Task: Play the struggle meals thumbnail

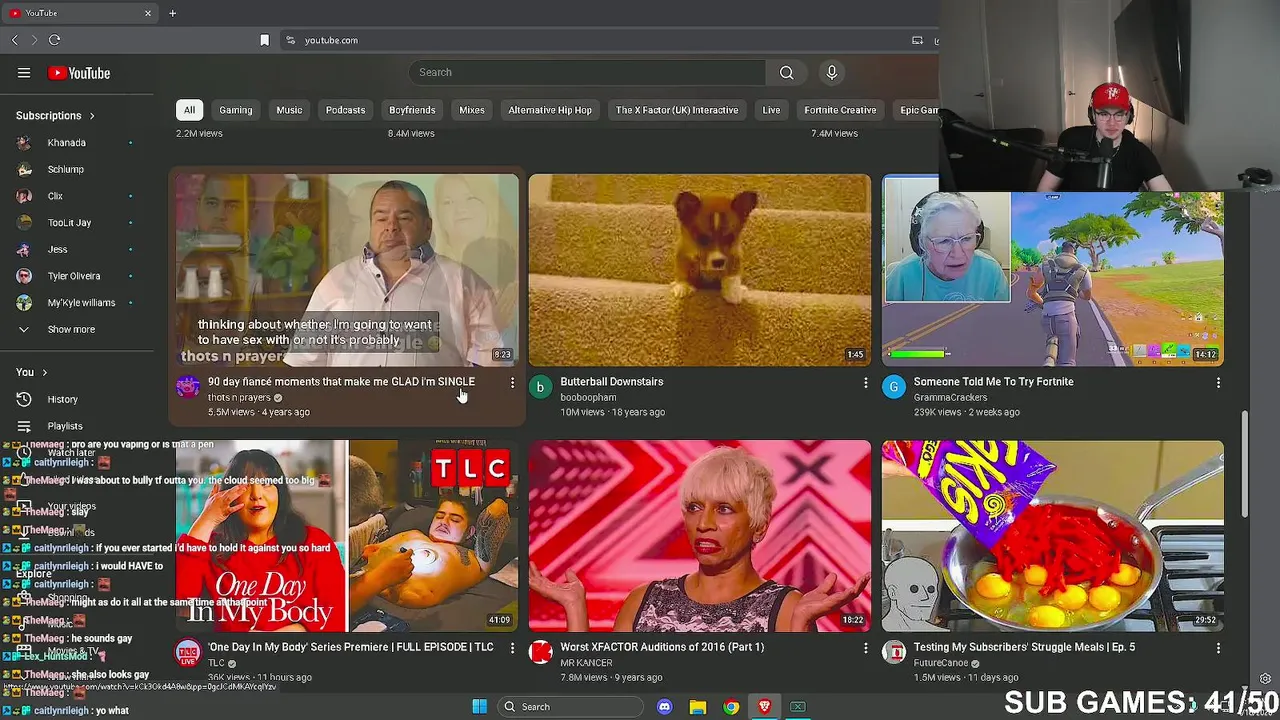Action: click(x=1052, y=536)
